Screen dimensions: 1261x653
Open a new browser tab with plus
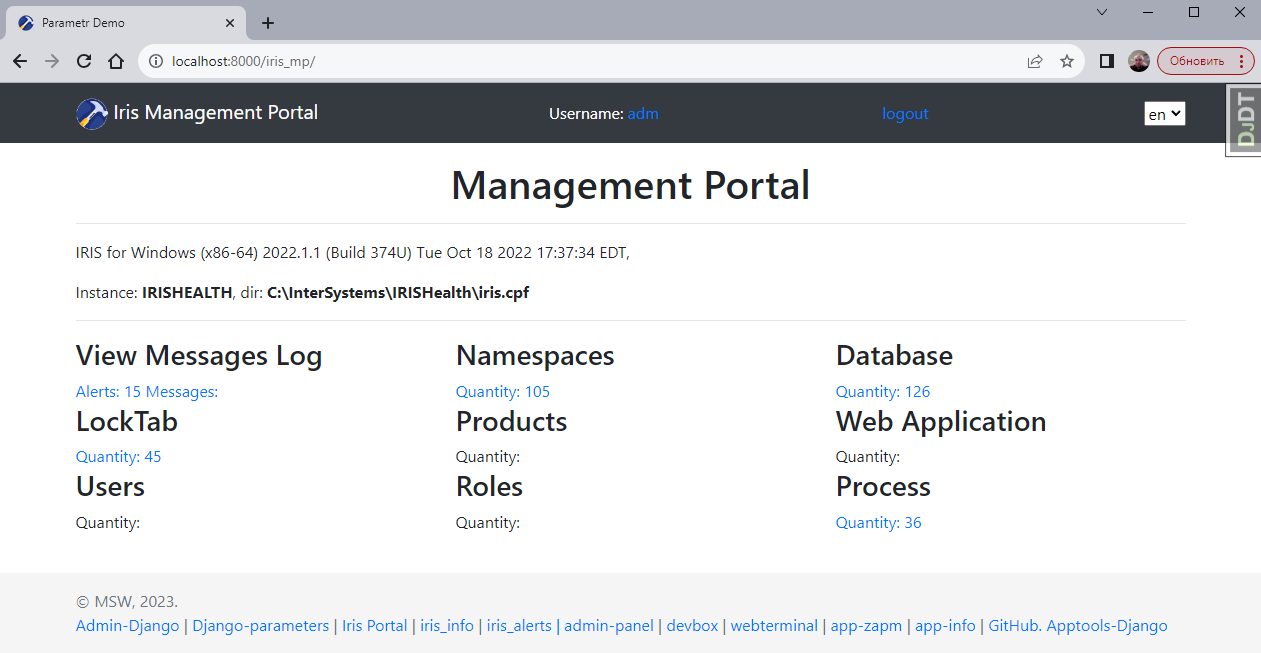pos(268,23)
